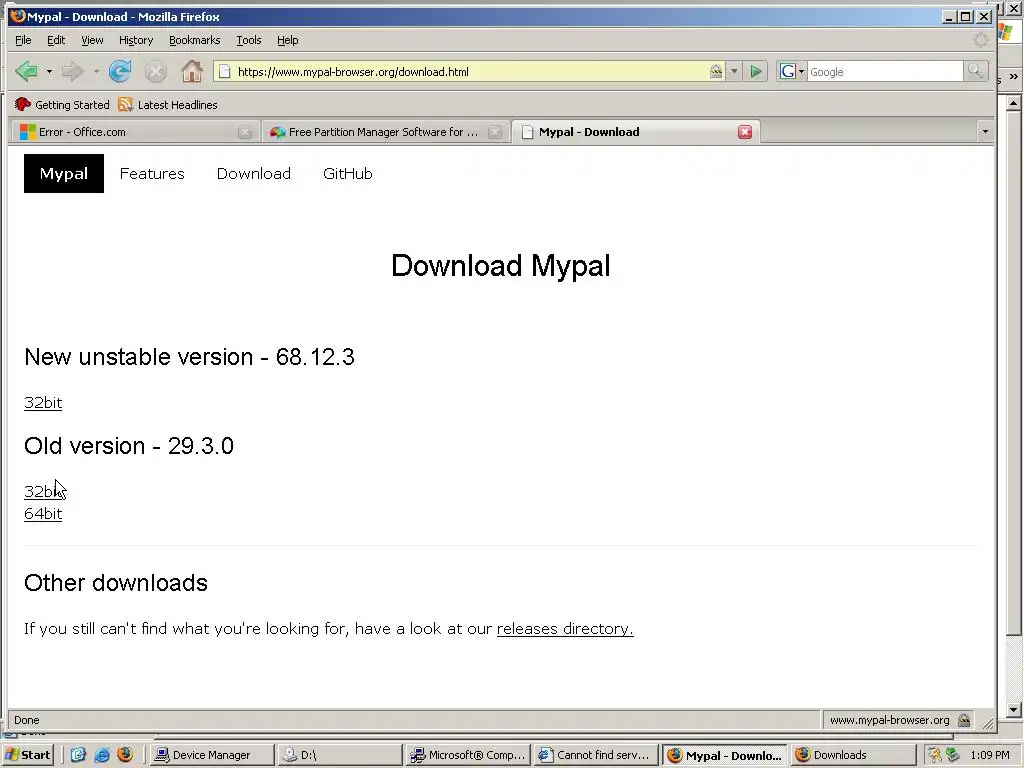Open the GitHub nav link

[x=347, y=174]
